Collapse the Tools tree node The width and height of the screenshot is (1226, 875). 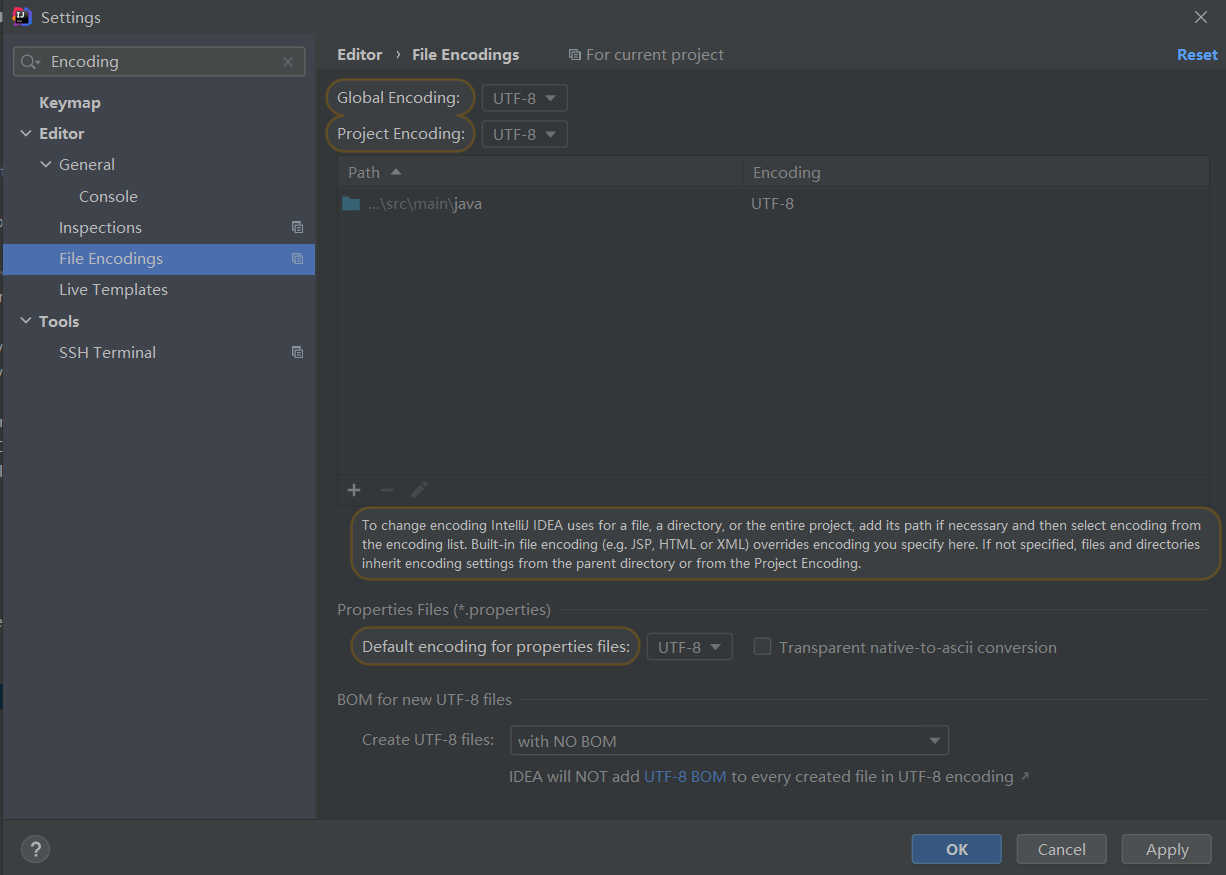pyautogui.click(x=26, y=321)
